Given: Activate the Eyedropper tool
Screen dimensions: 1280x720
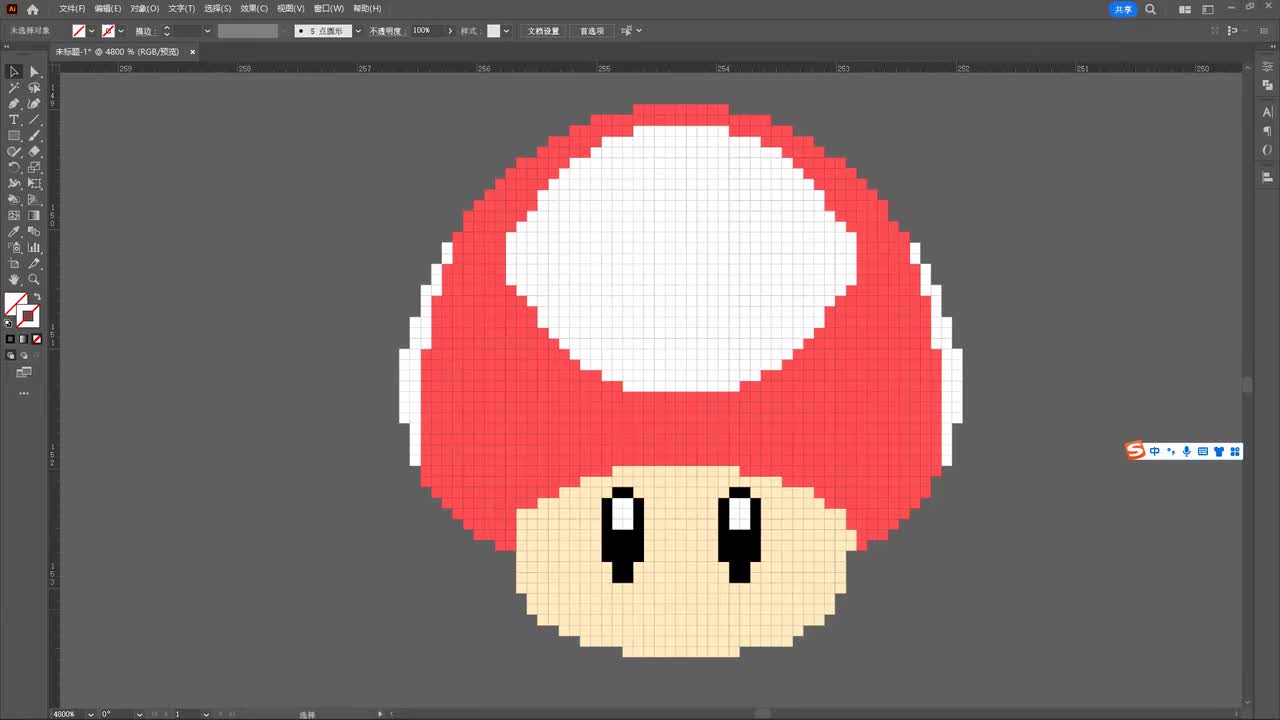Looking at the screenshot, I should (14, 232).
